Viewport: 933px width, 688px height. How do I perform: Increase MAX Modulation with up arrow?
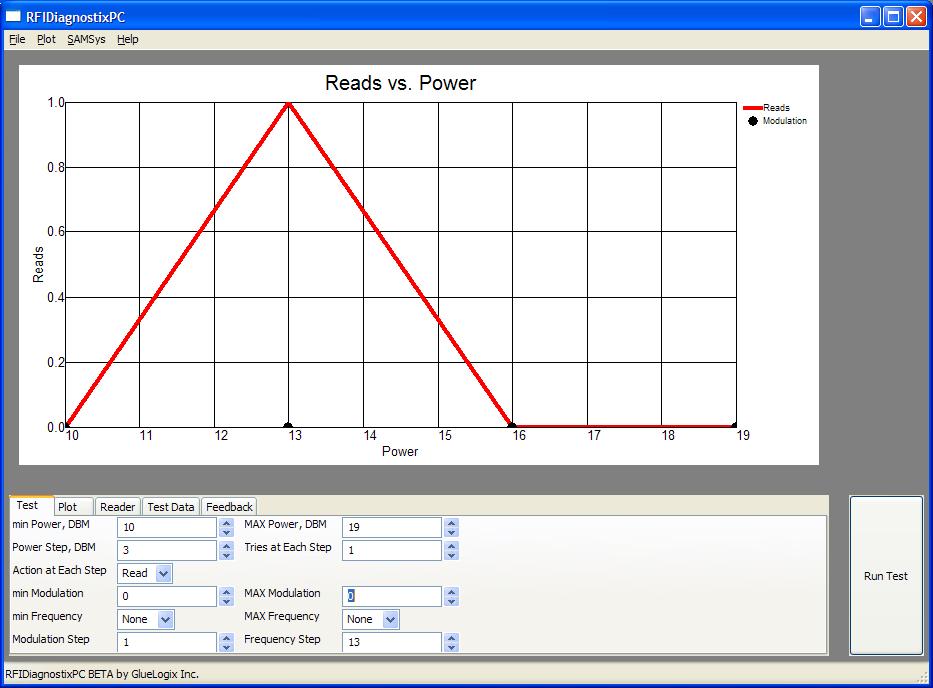pos(451,592)
